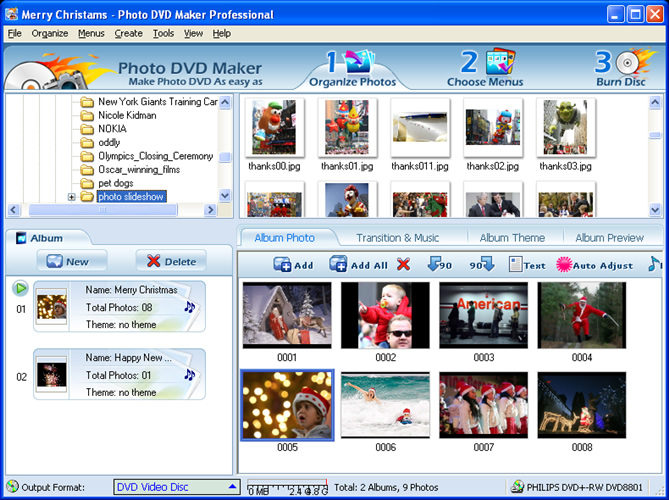Switch to Transition & Music tab

click(x=398, y=238)
